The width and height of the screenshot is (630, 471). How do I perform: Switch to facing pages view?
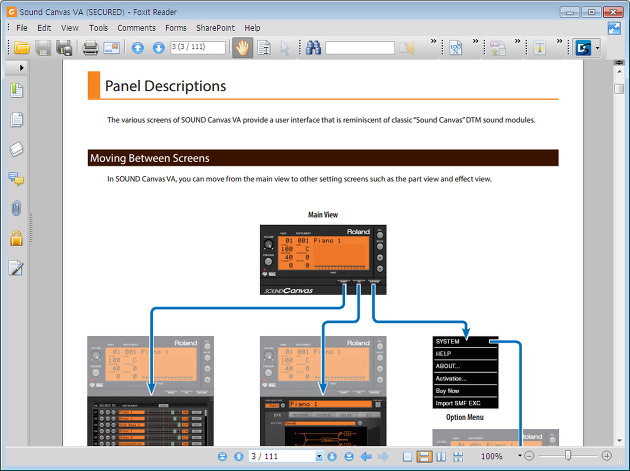pos(441,457)
